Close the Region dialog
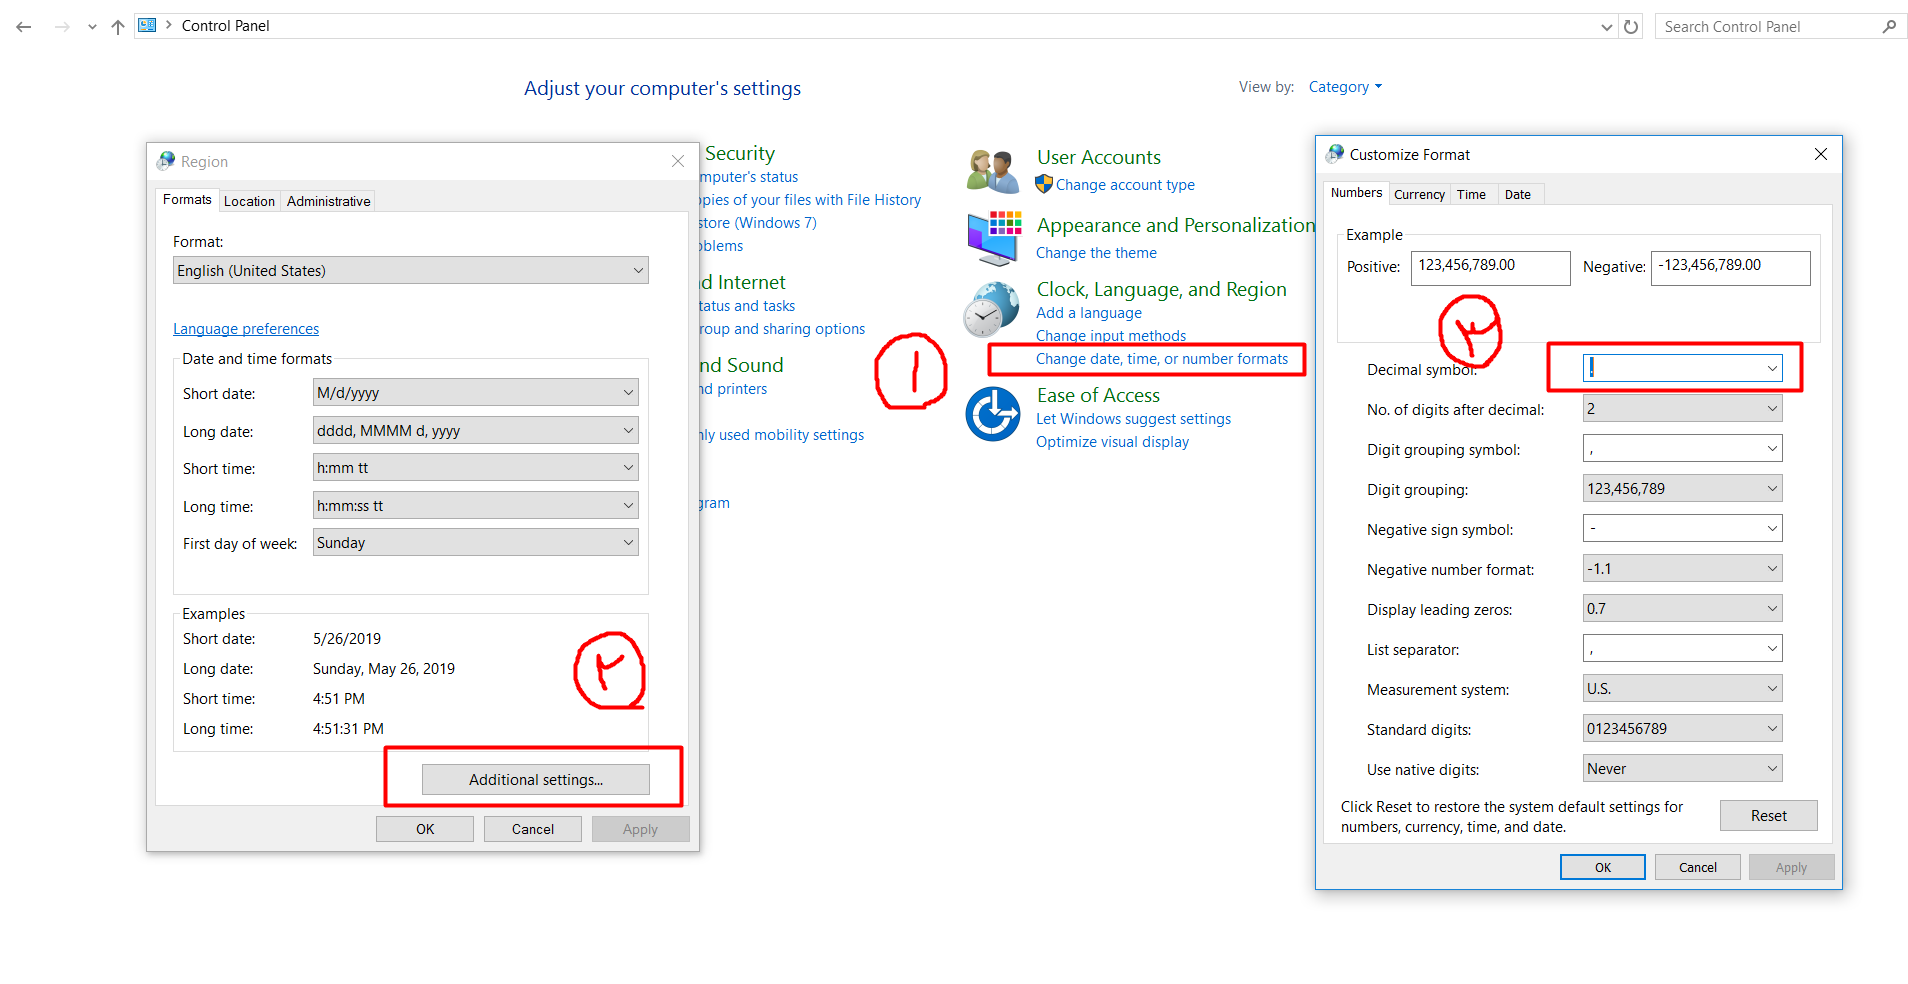This screenshot has width=1908, height=984. coord(678,161)
